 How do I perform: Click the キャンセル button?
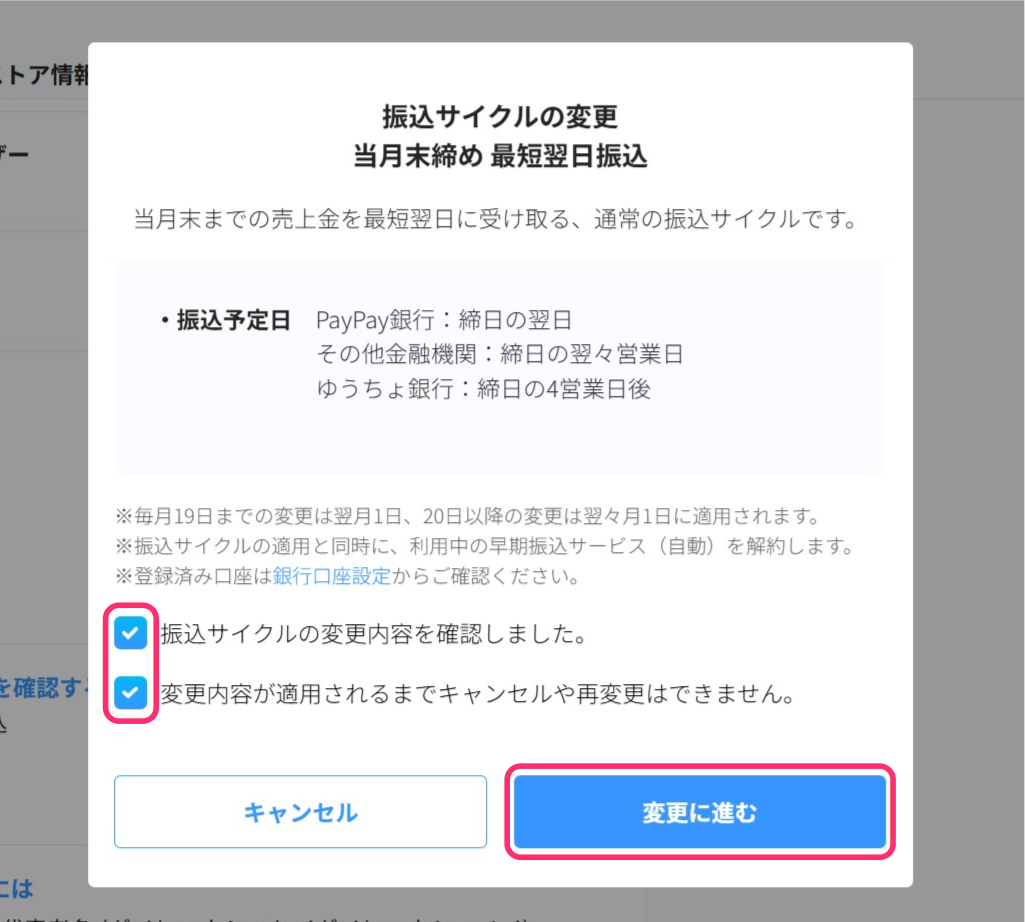coord(300,811)
